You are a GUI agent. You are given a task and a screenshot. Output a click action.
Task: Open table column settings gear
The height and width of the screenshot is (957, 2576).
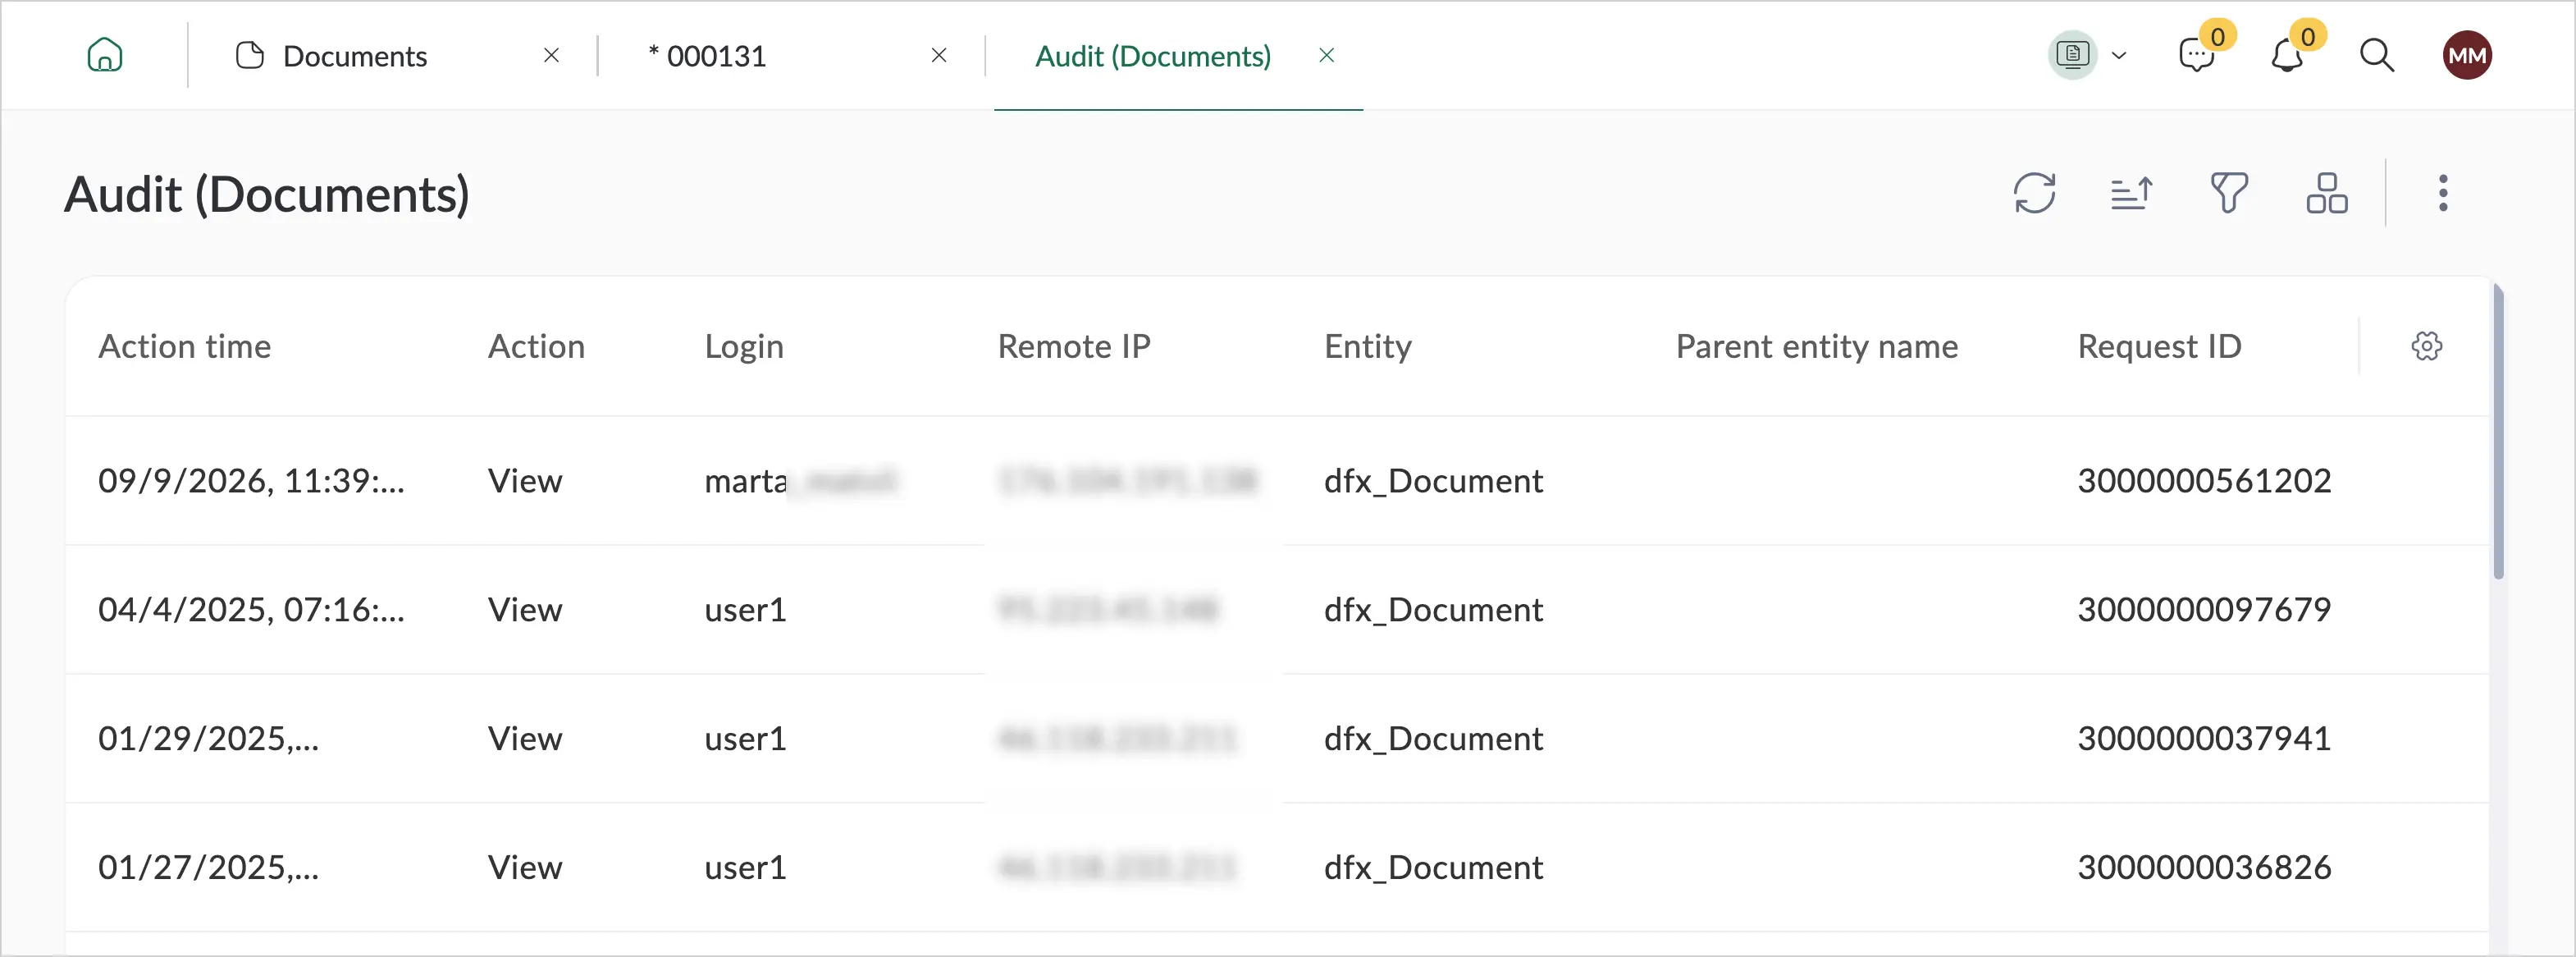2427,346
